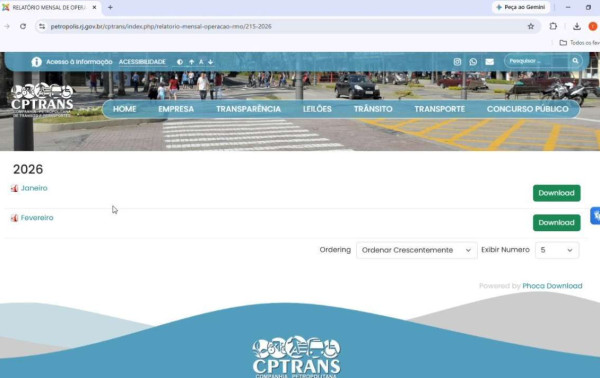Decrease font size with down arrow icon

pos(210,62)
